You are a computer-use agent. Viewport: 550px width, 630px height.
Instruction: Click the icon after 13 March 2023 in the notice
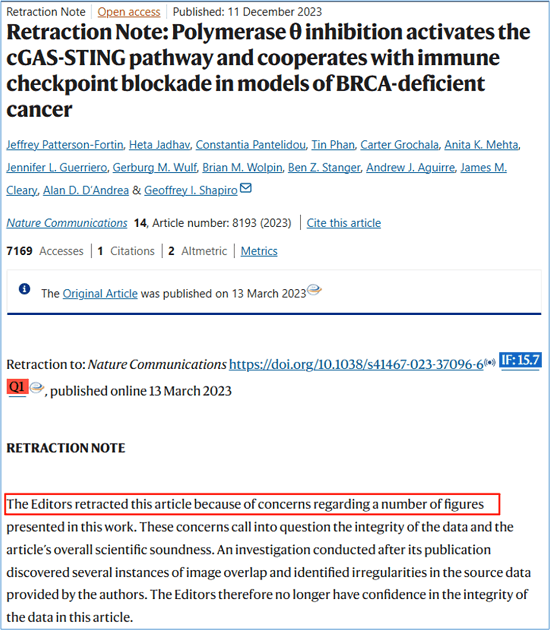314,289
